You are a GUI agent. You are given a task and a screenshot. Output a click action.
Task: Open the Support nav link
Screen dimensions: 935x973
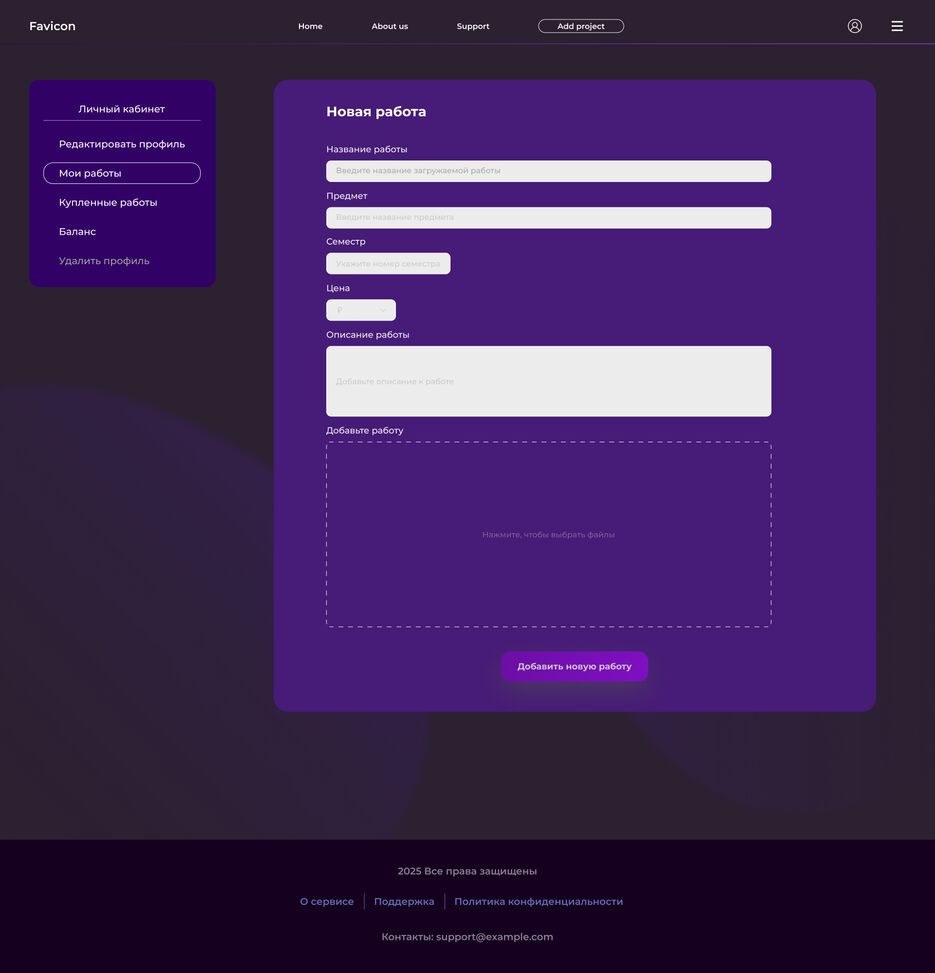tap(473, 26)
